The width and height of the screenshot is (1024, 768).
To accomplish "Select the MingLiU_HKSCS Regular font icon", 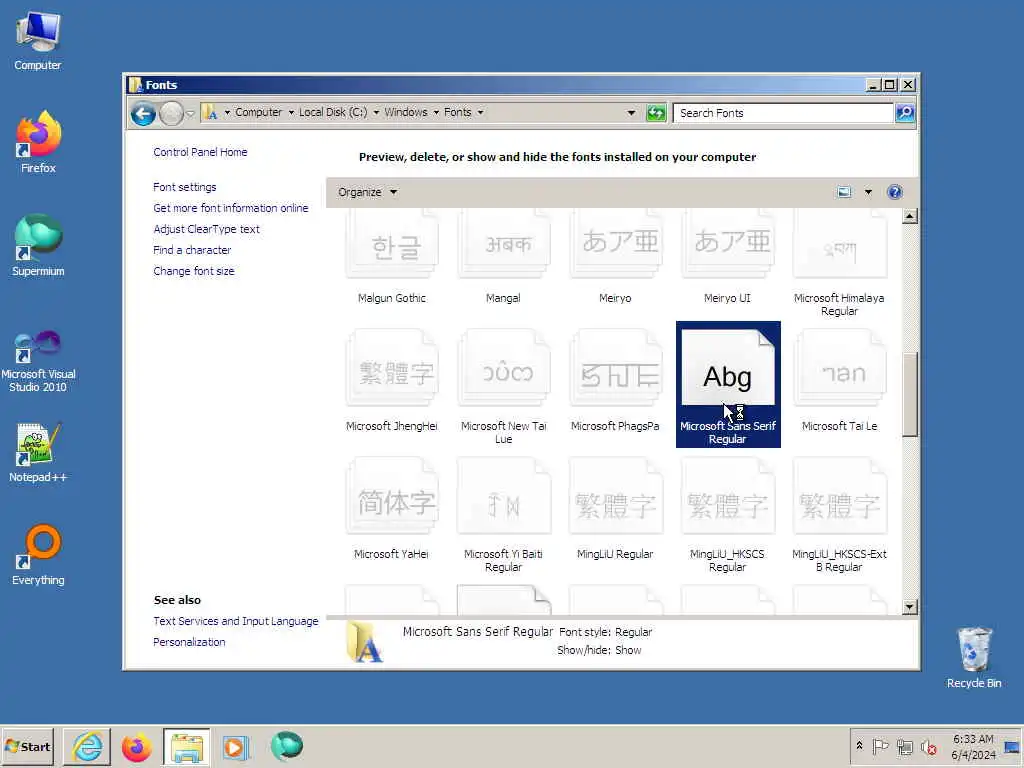I will (728, 497).
